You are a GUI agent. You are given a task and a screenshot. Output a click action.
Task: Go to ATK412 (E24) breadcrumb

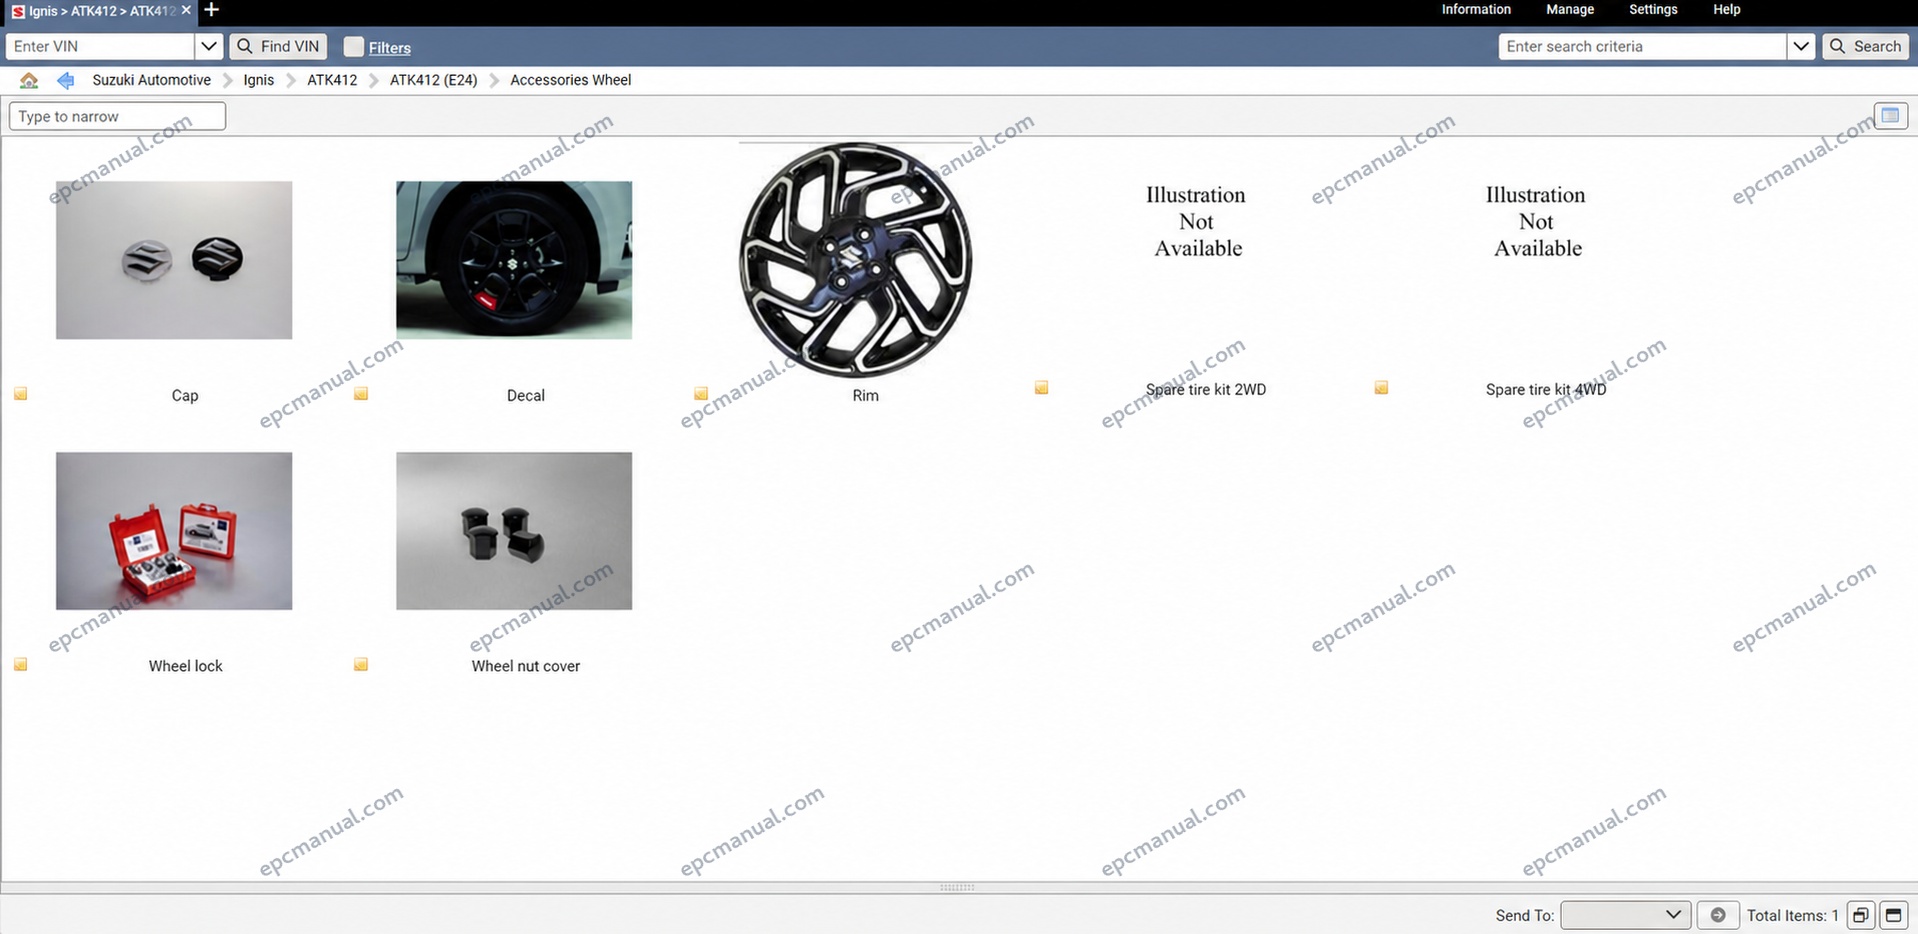(x=434, y=80)
